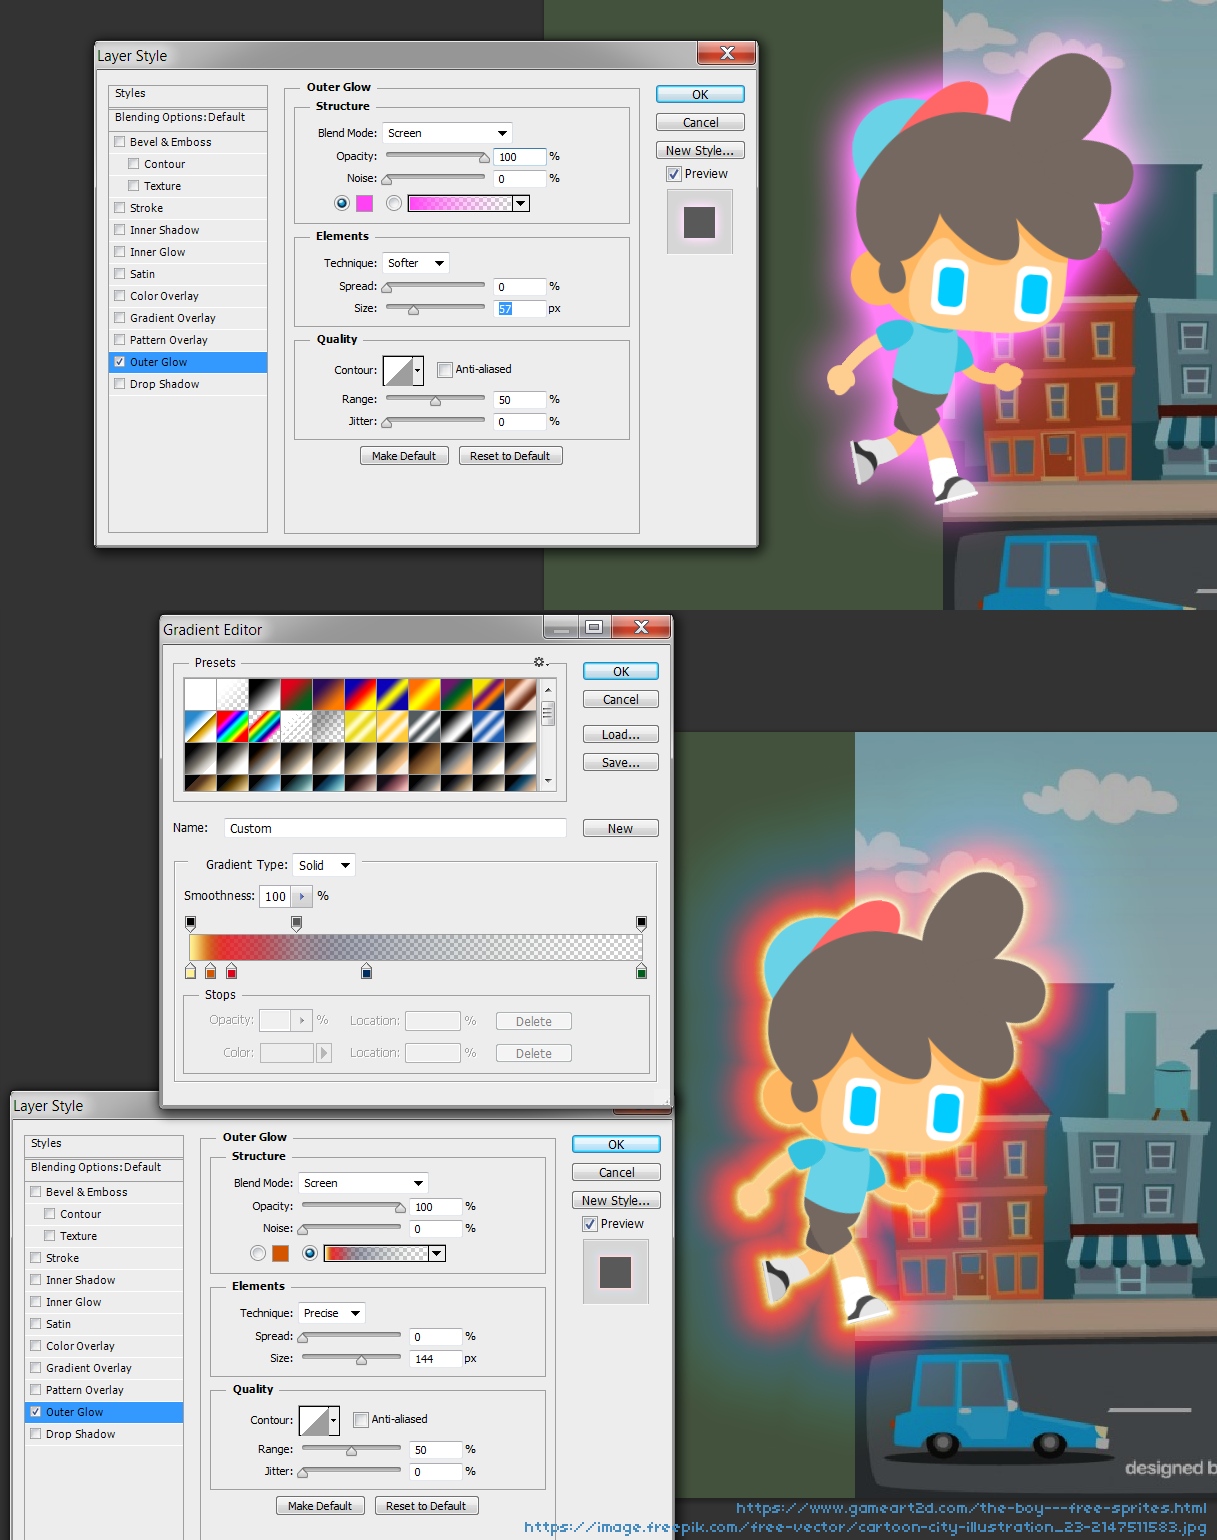
Task: Click OK in the Gradient Editor
Action: pos(621,671)
